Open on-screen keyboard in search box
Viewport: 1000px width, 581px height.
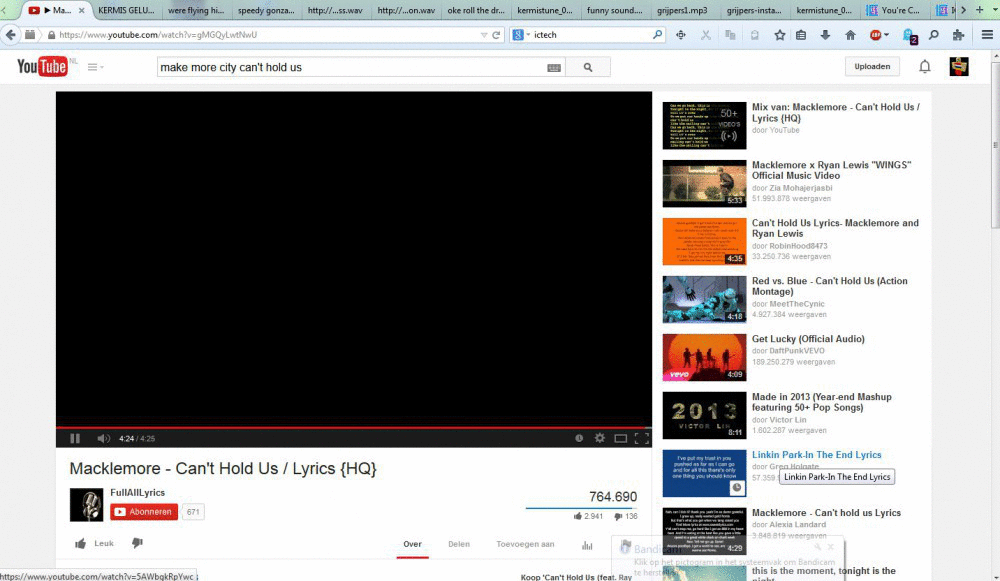click(554, 68)
